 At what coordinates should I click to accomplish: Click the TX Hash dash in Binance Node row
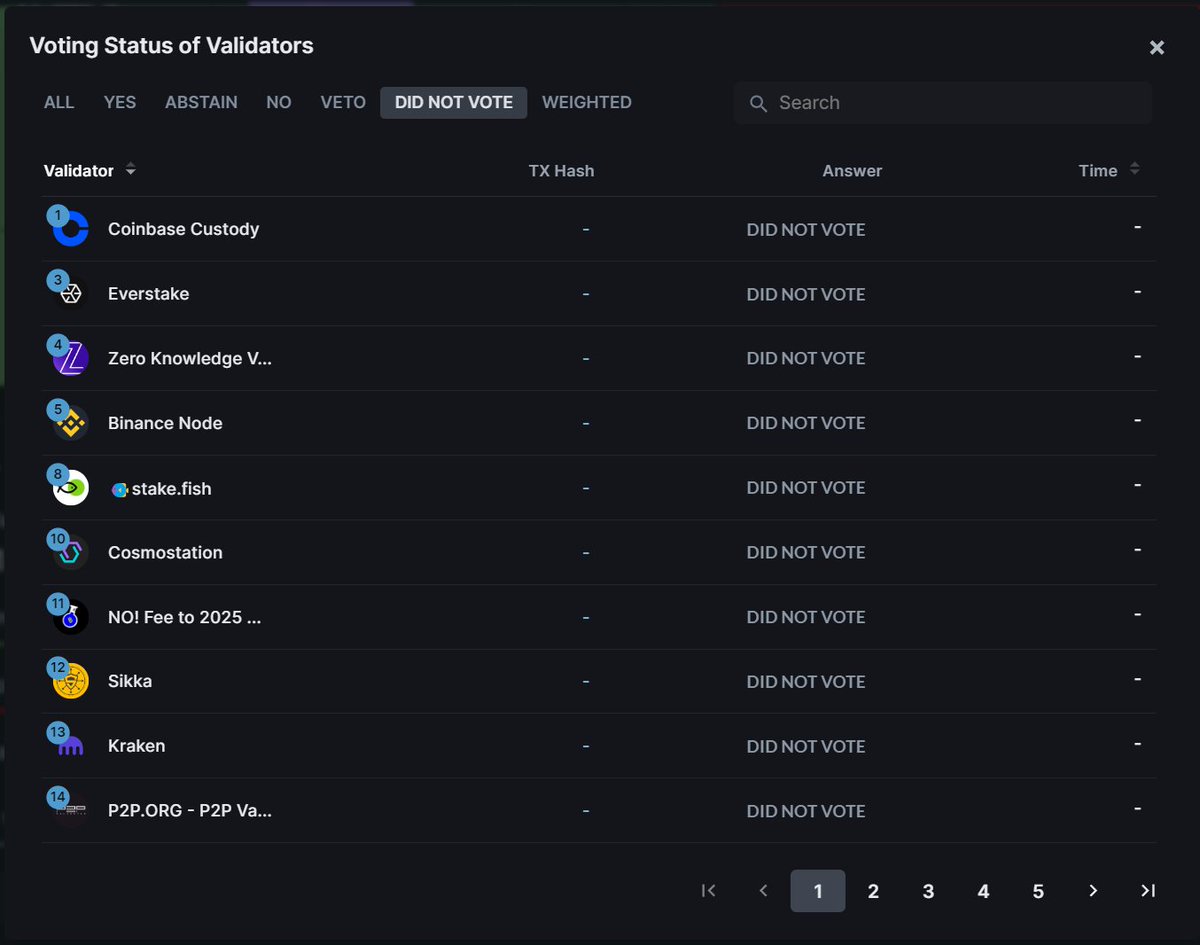pyautogui.click(x=586, y=423)
